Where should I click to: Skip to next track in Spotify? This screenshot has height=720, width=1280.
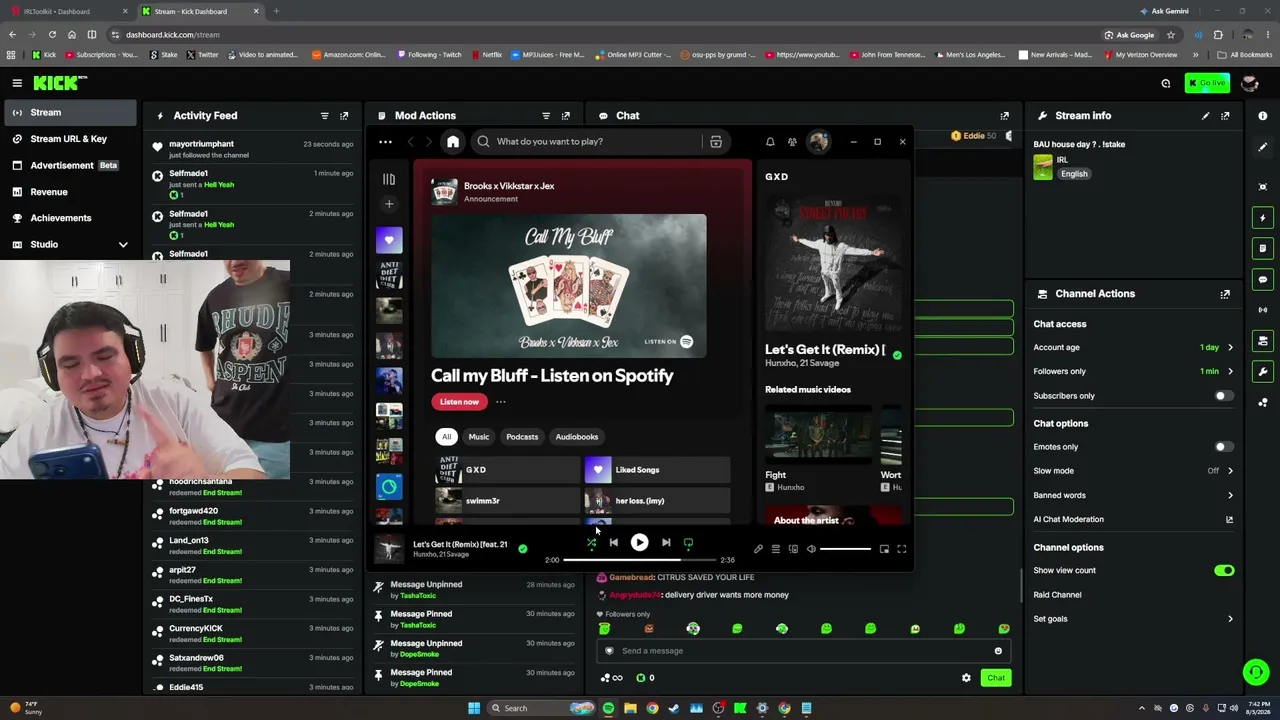tap(666, 543)
